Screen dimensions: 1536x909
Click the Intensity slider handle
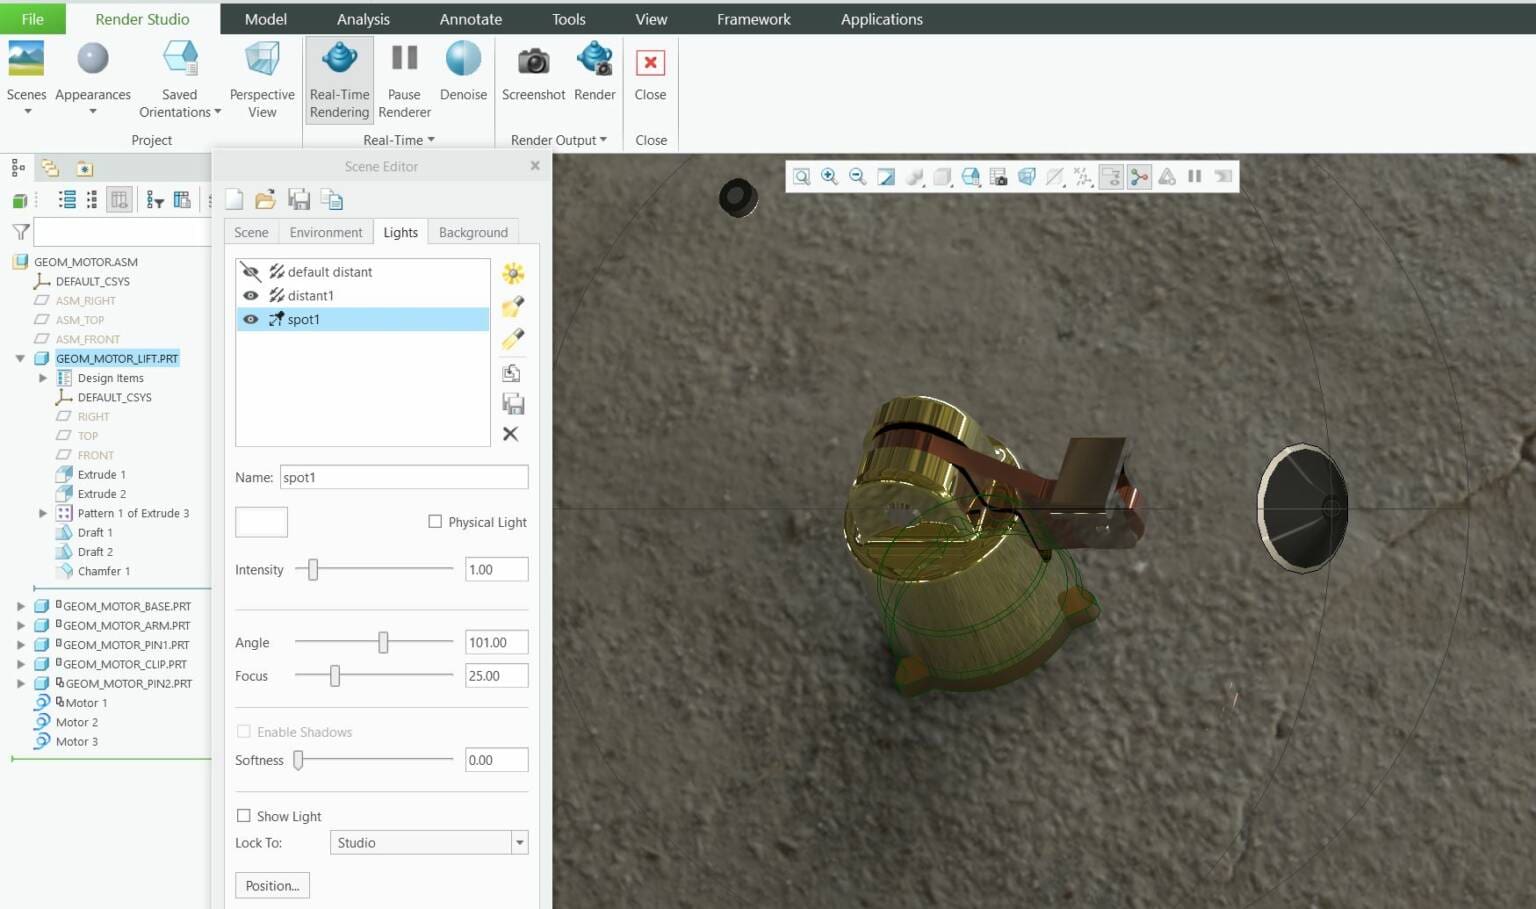point(313,569)
